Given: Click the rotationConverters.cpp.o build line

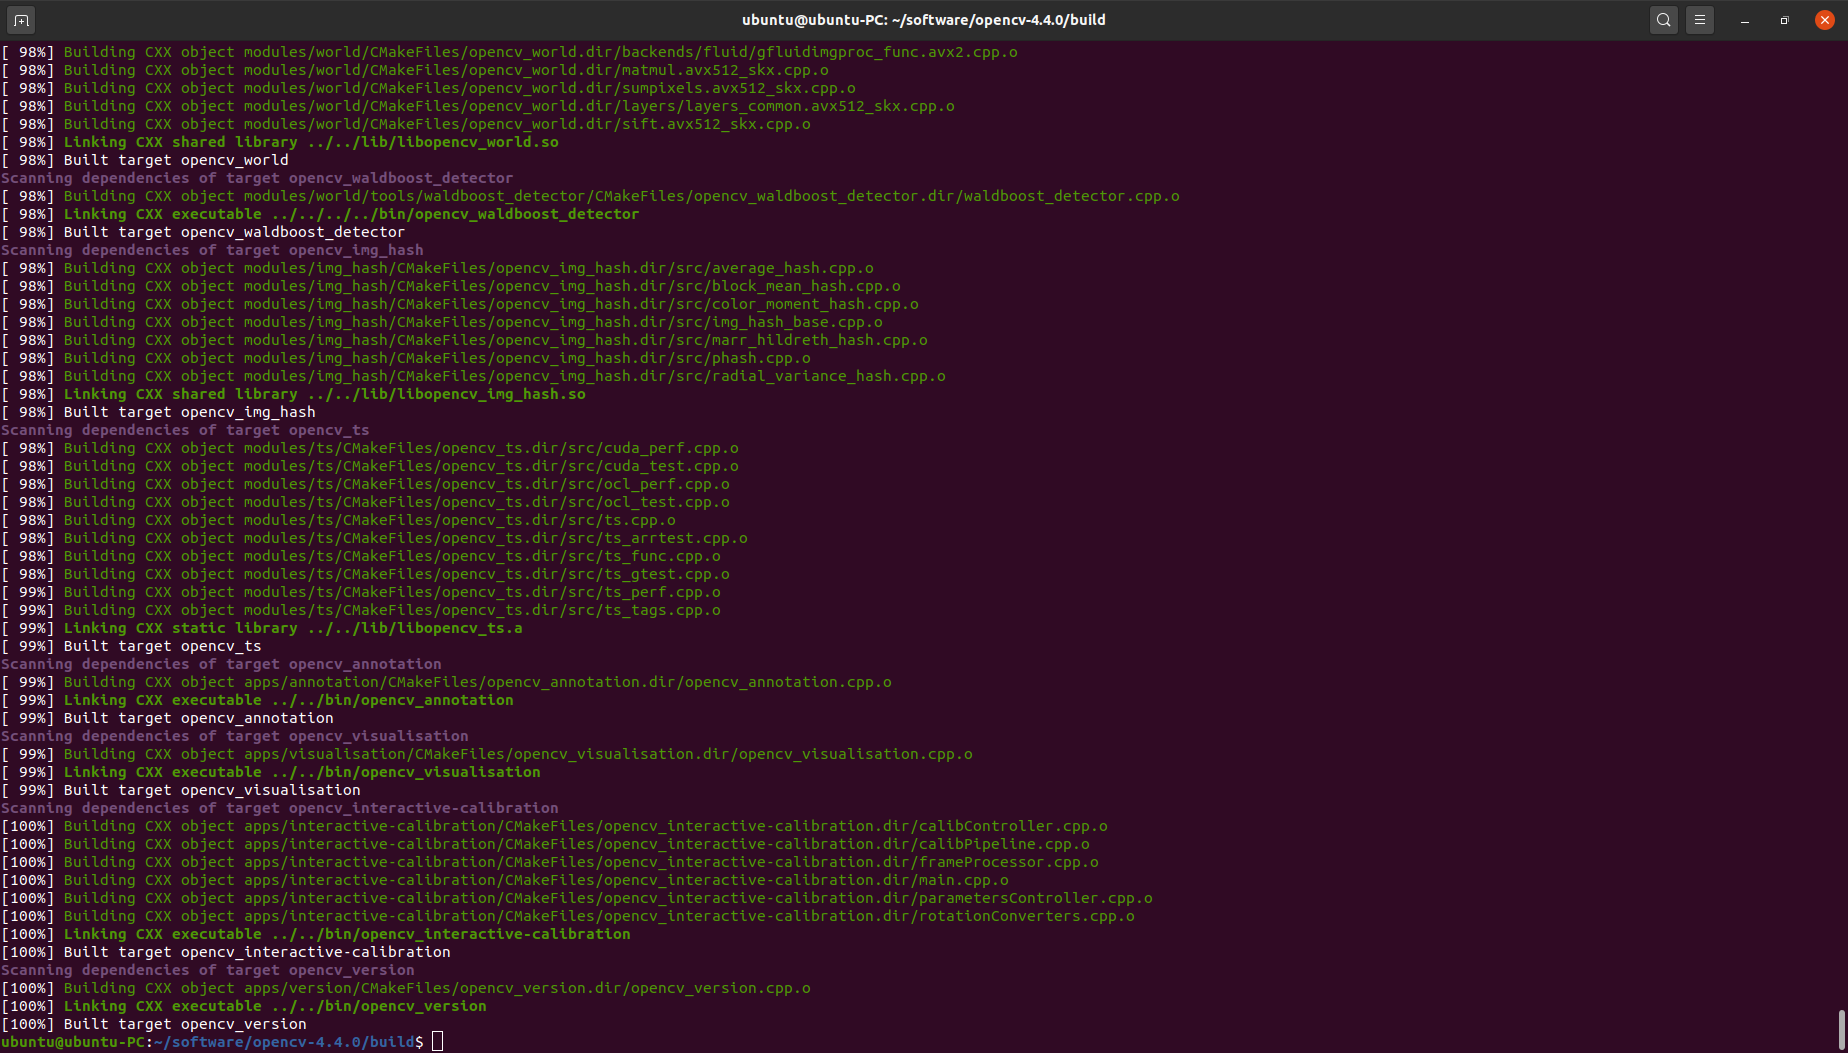Looking at the screenshot, I should point(568,916).
